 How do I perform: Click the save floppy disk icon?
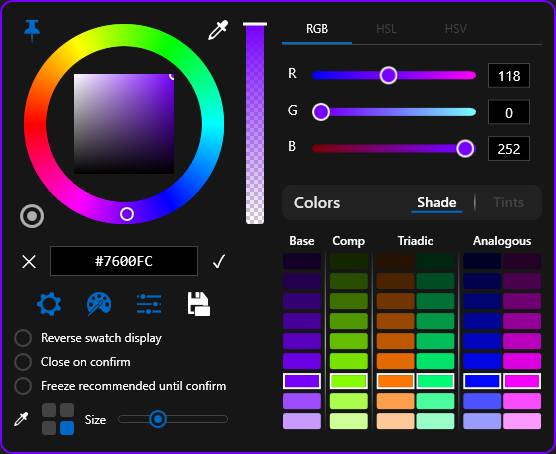[x=199, y=304]
